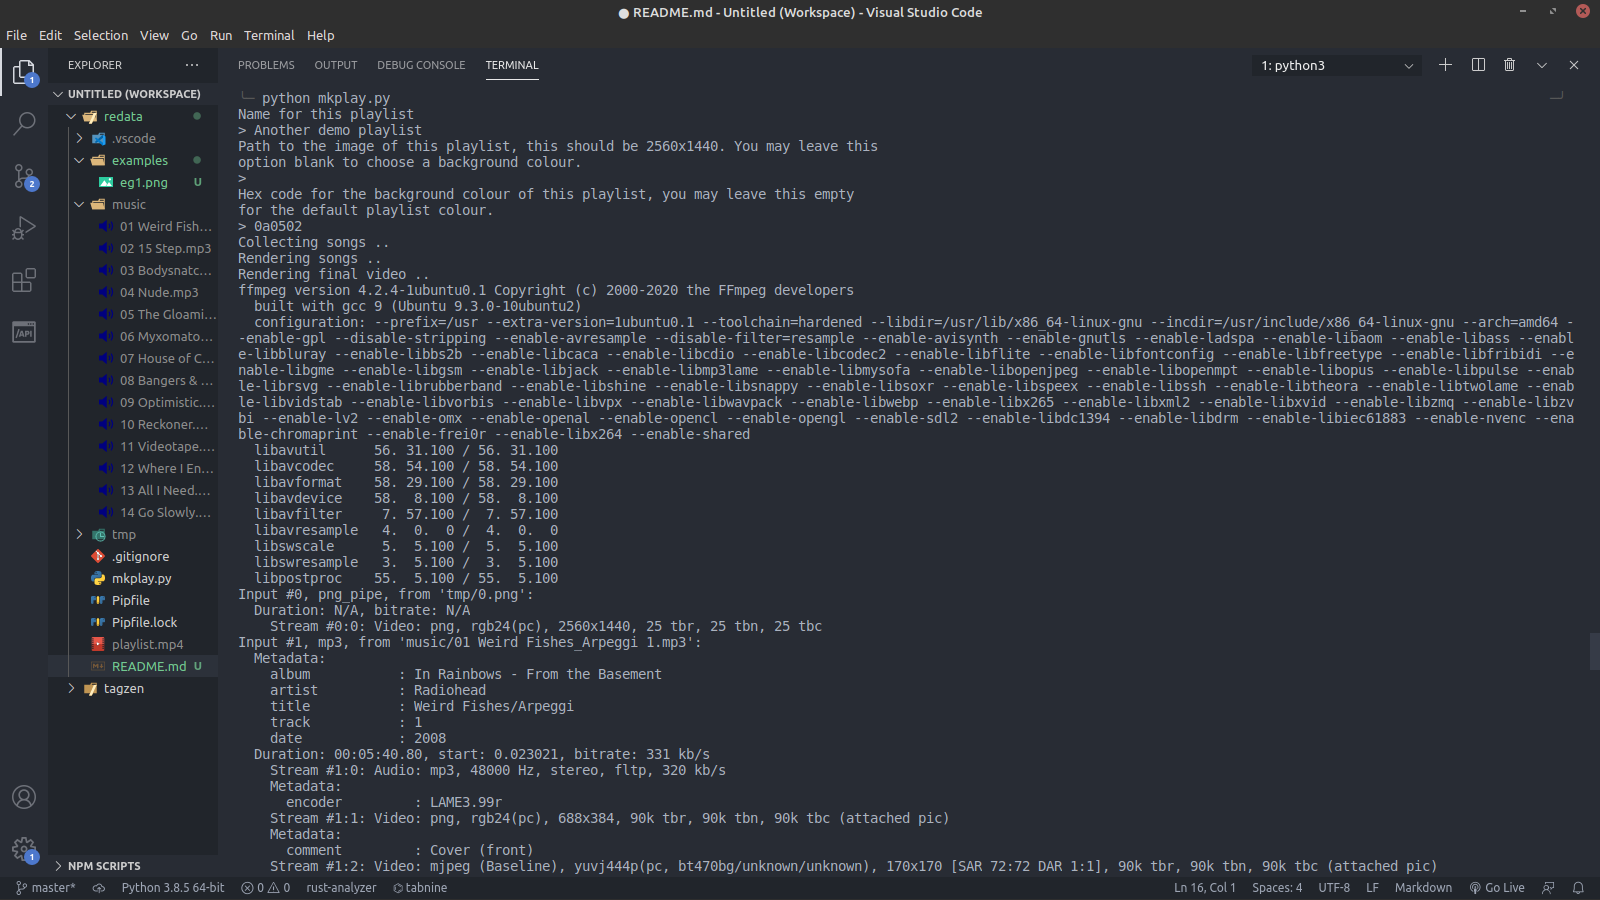Switch to the PROBLEMS tab
The image size is (1600, 900).
(x=266, y=65)
